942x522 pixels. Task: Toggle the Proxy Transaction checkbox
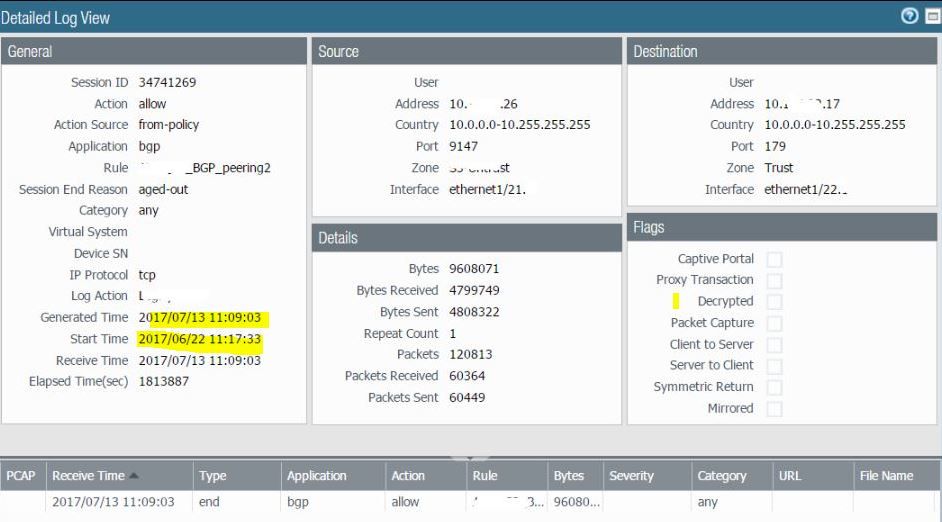point(774,280)
